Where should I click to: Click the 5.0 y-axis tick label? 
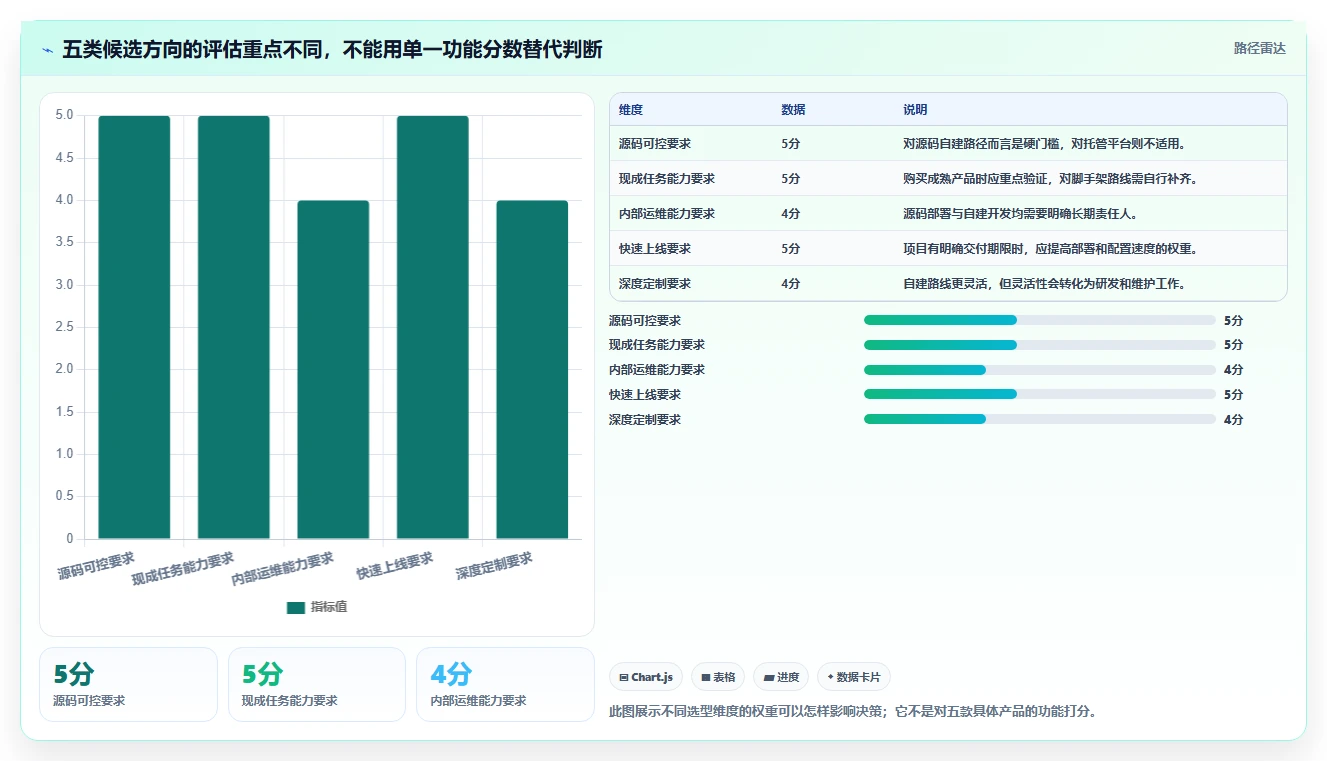[64, 115]
